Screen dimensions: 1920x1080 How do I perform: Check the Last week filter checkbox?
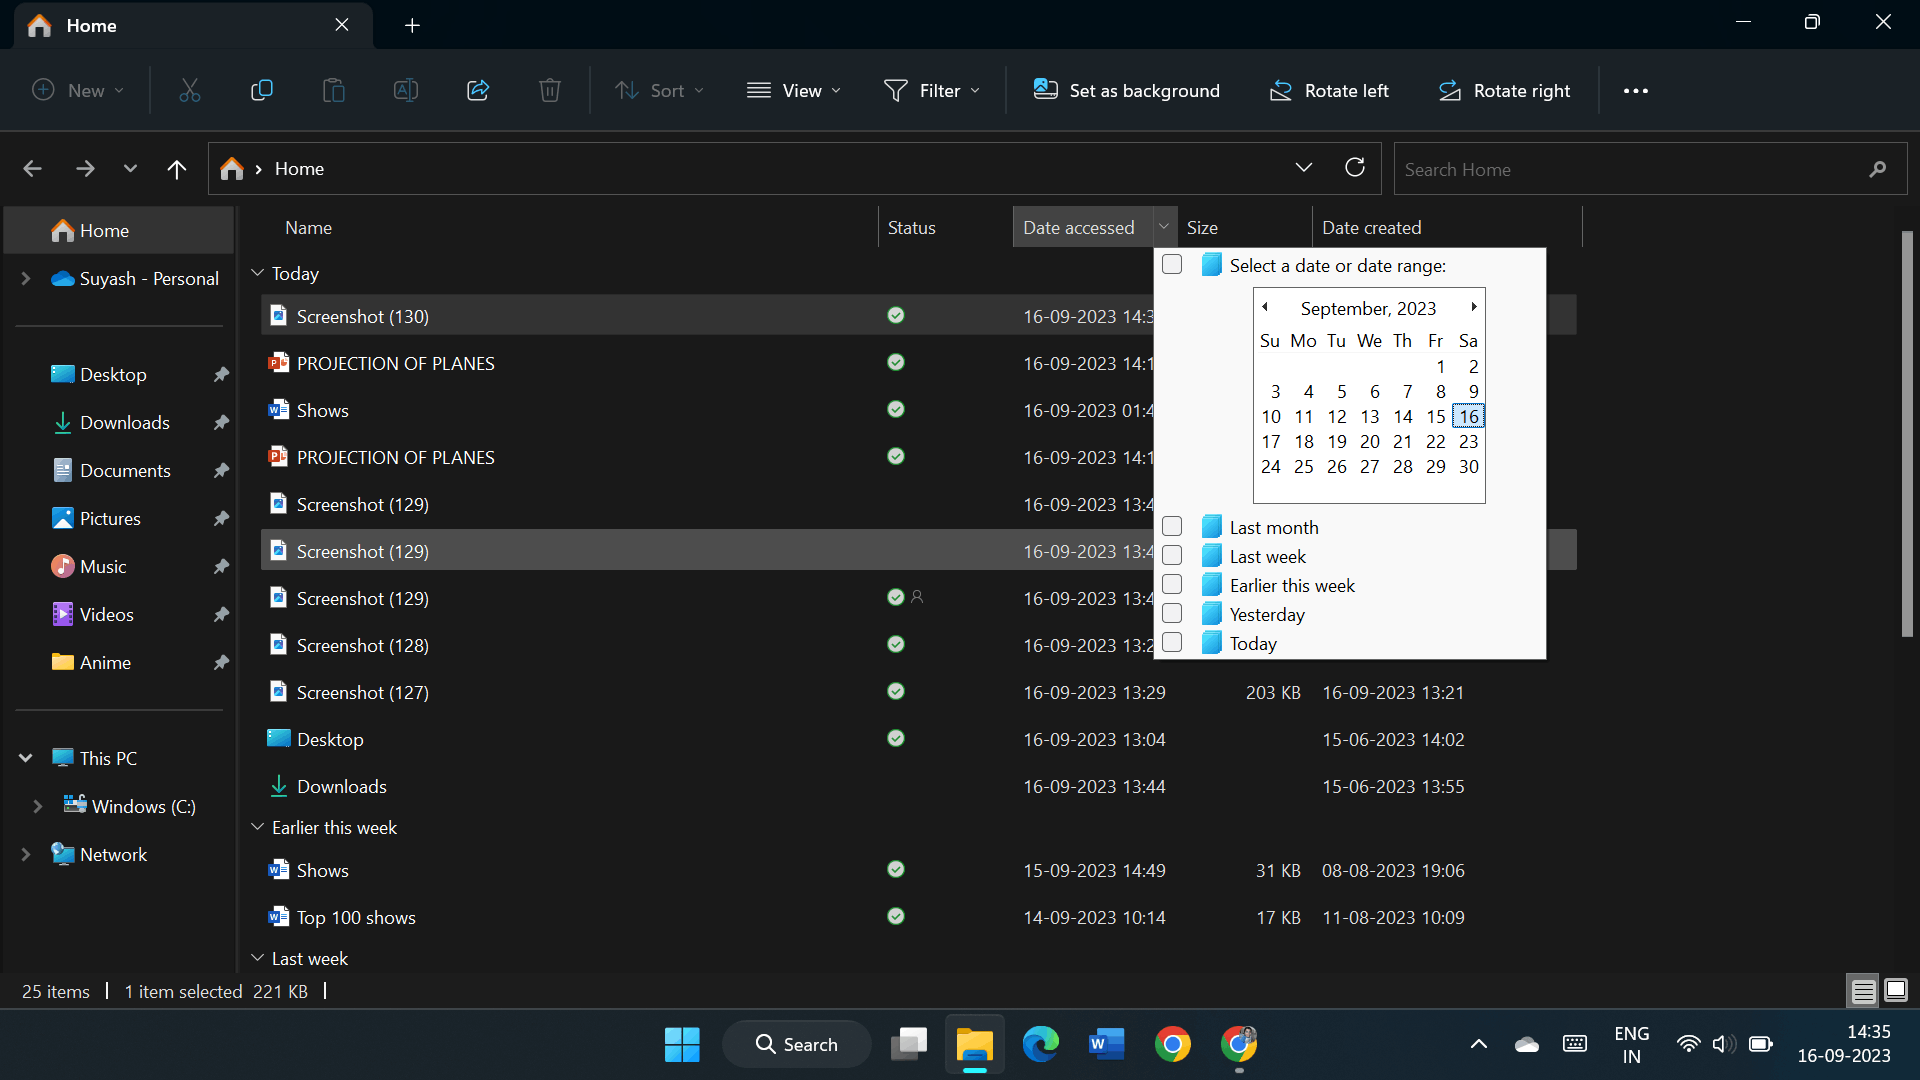1172,556
